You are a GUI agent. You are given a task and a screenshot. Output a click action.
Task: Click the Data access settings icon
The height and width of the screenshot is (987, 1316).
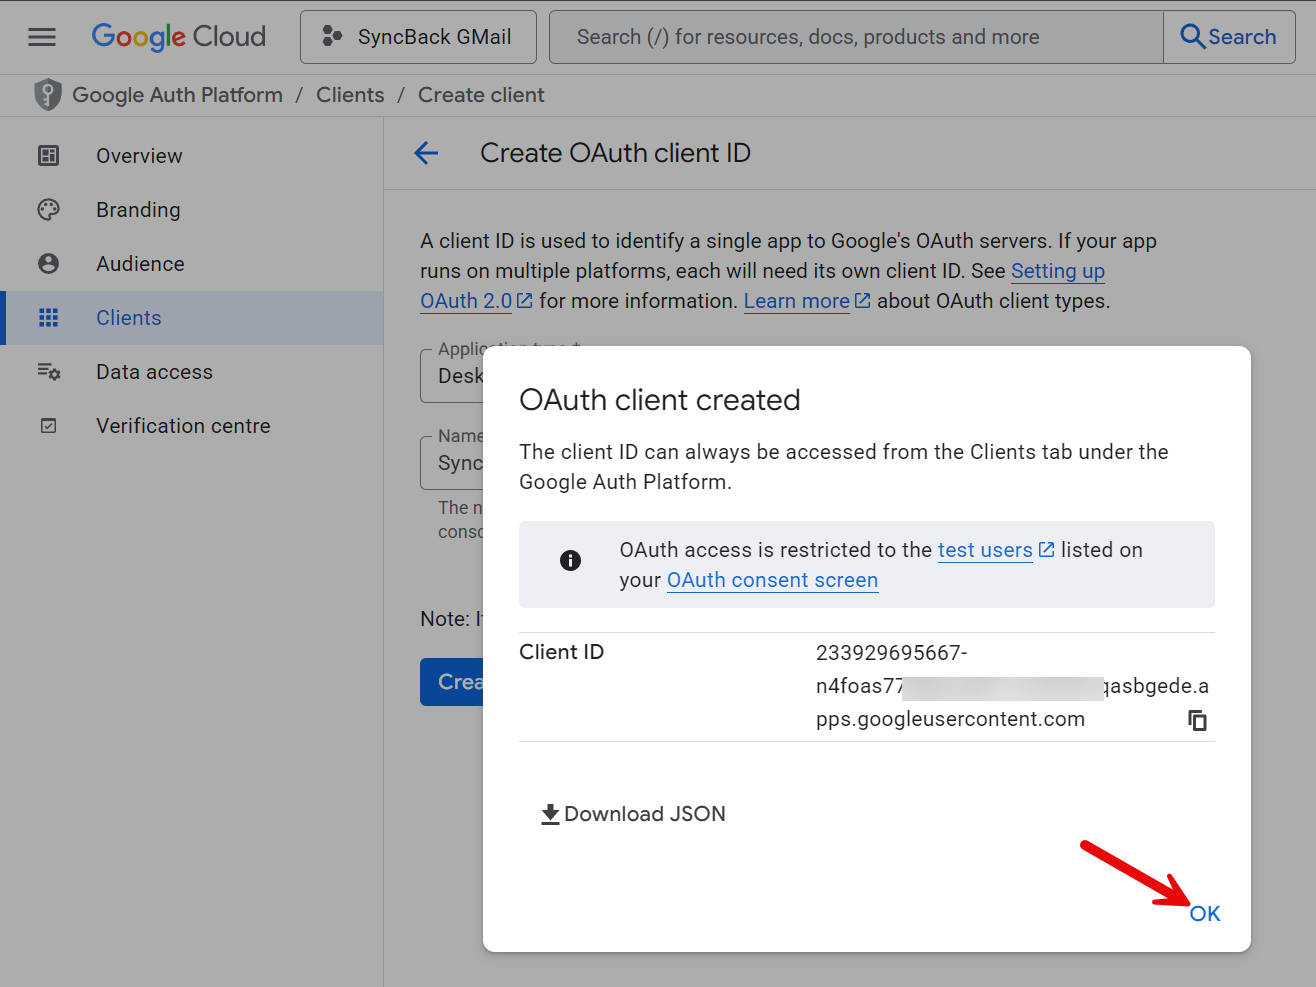click(48, 372)
